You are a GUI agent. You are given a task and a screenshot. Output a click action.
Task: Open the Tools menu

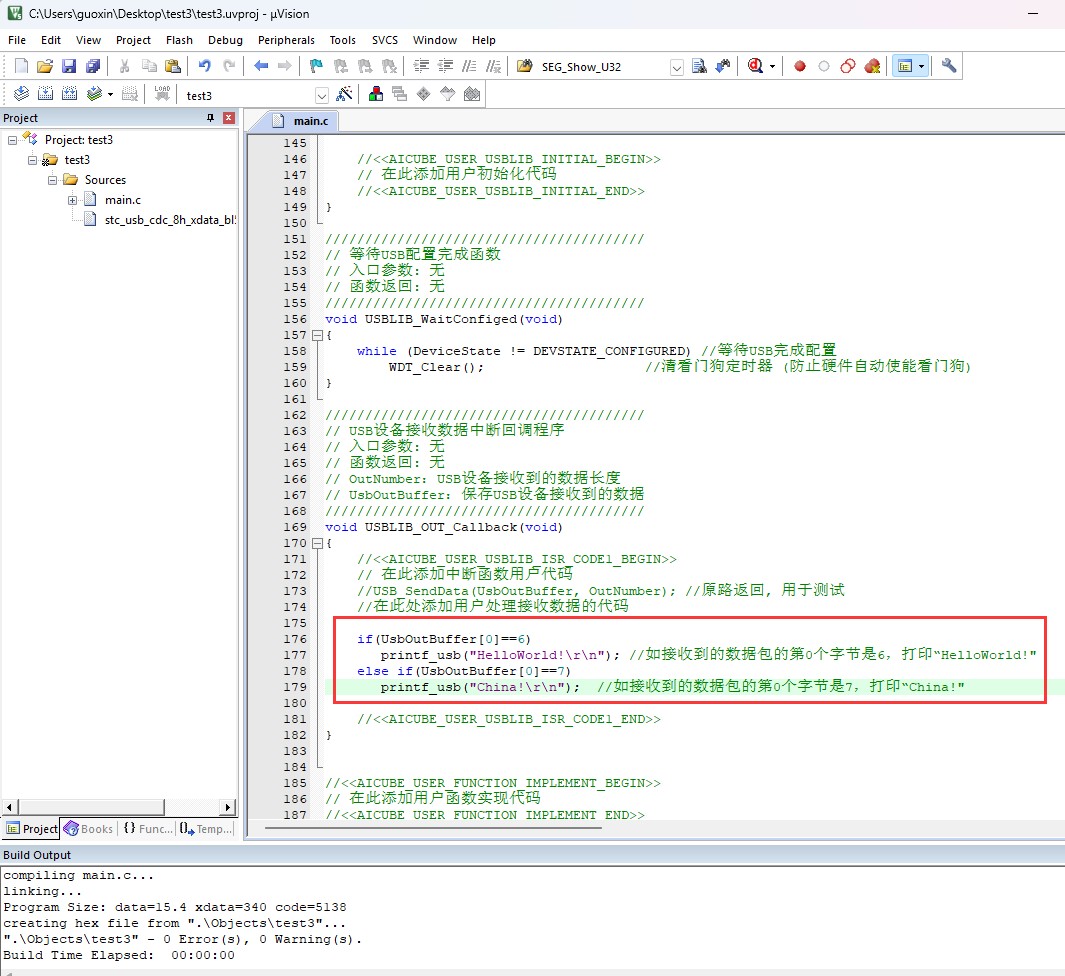(342, 40)
